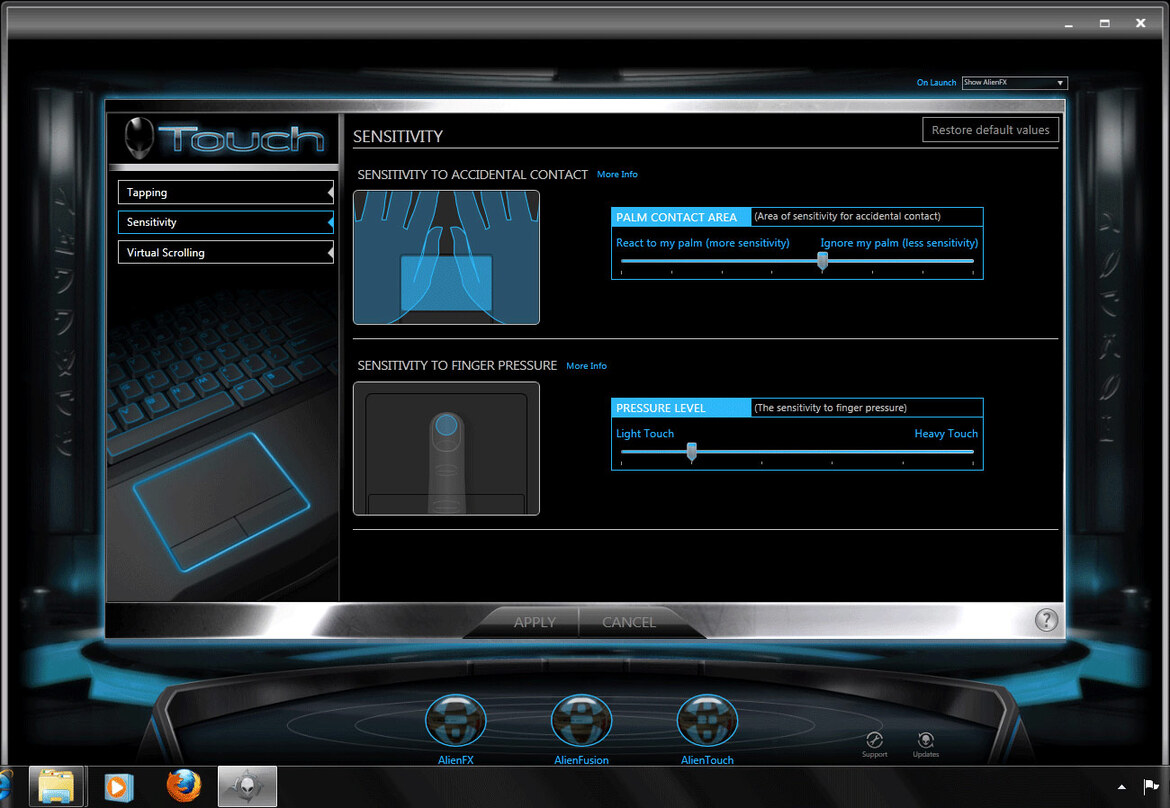Click the Alienware Command Center taskbar icon

coord(247,786)
